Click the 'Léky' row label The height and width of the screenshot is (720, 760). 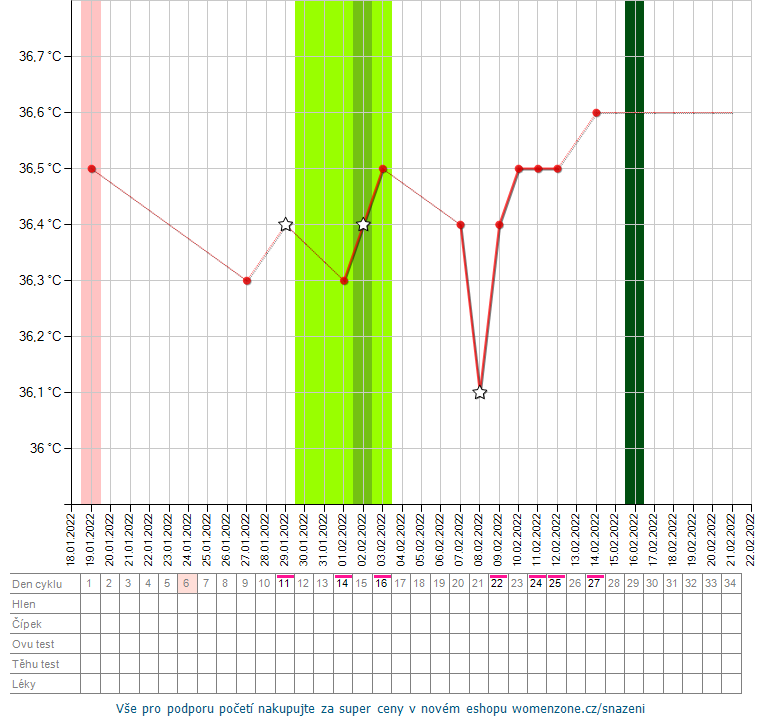tap(24, 684)
